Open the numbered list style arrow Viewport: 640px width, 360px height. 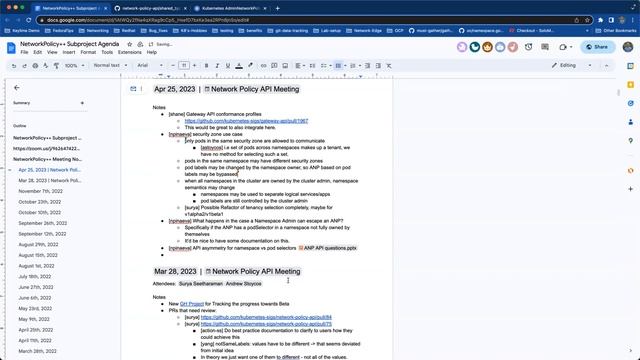pyautogui.click(x=360, y=66)
